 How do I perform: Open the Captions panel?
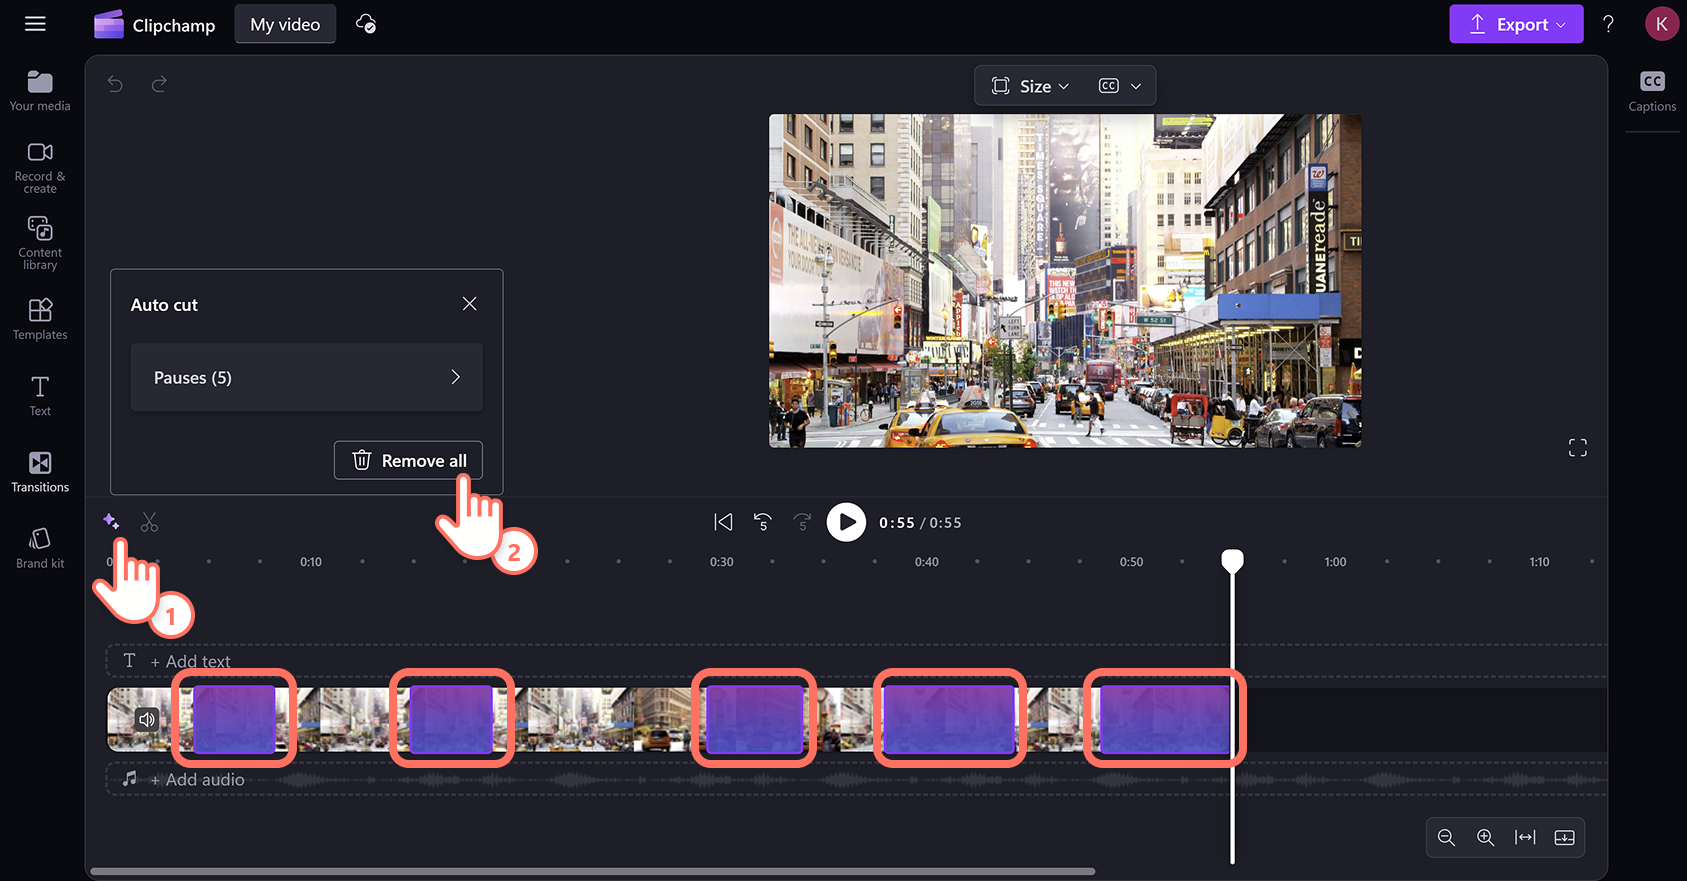tap(1652, 91)
